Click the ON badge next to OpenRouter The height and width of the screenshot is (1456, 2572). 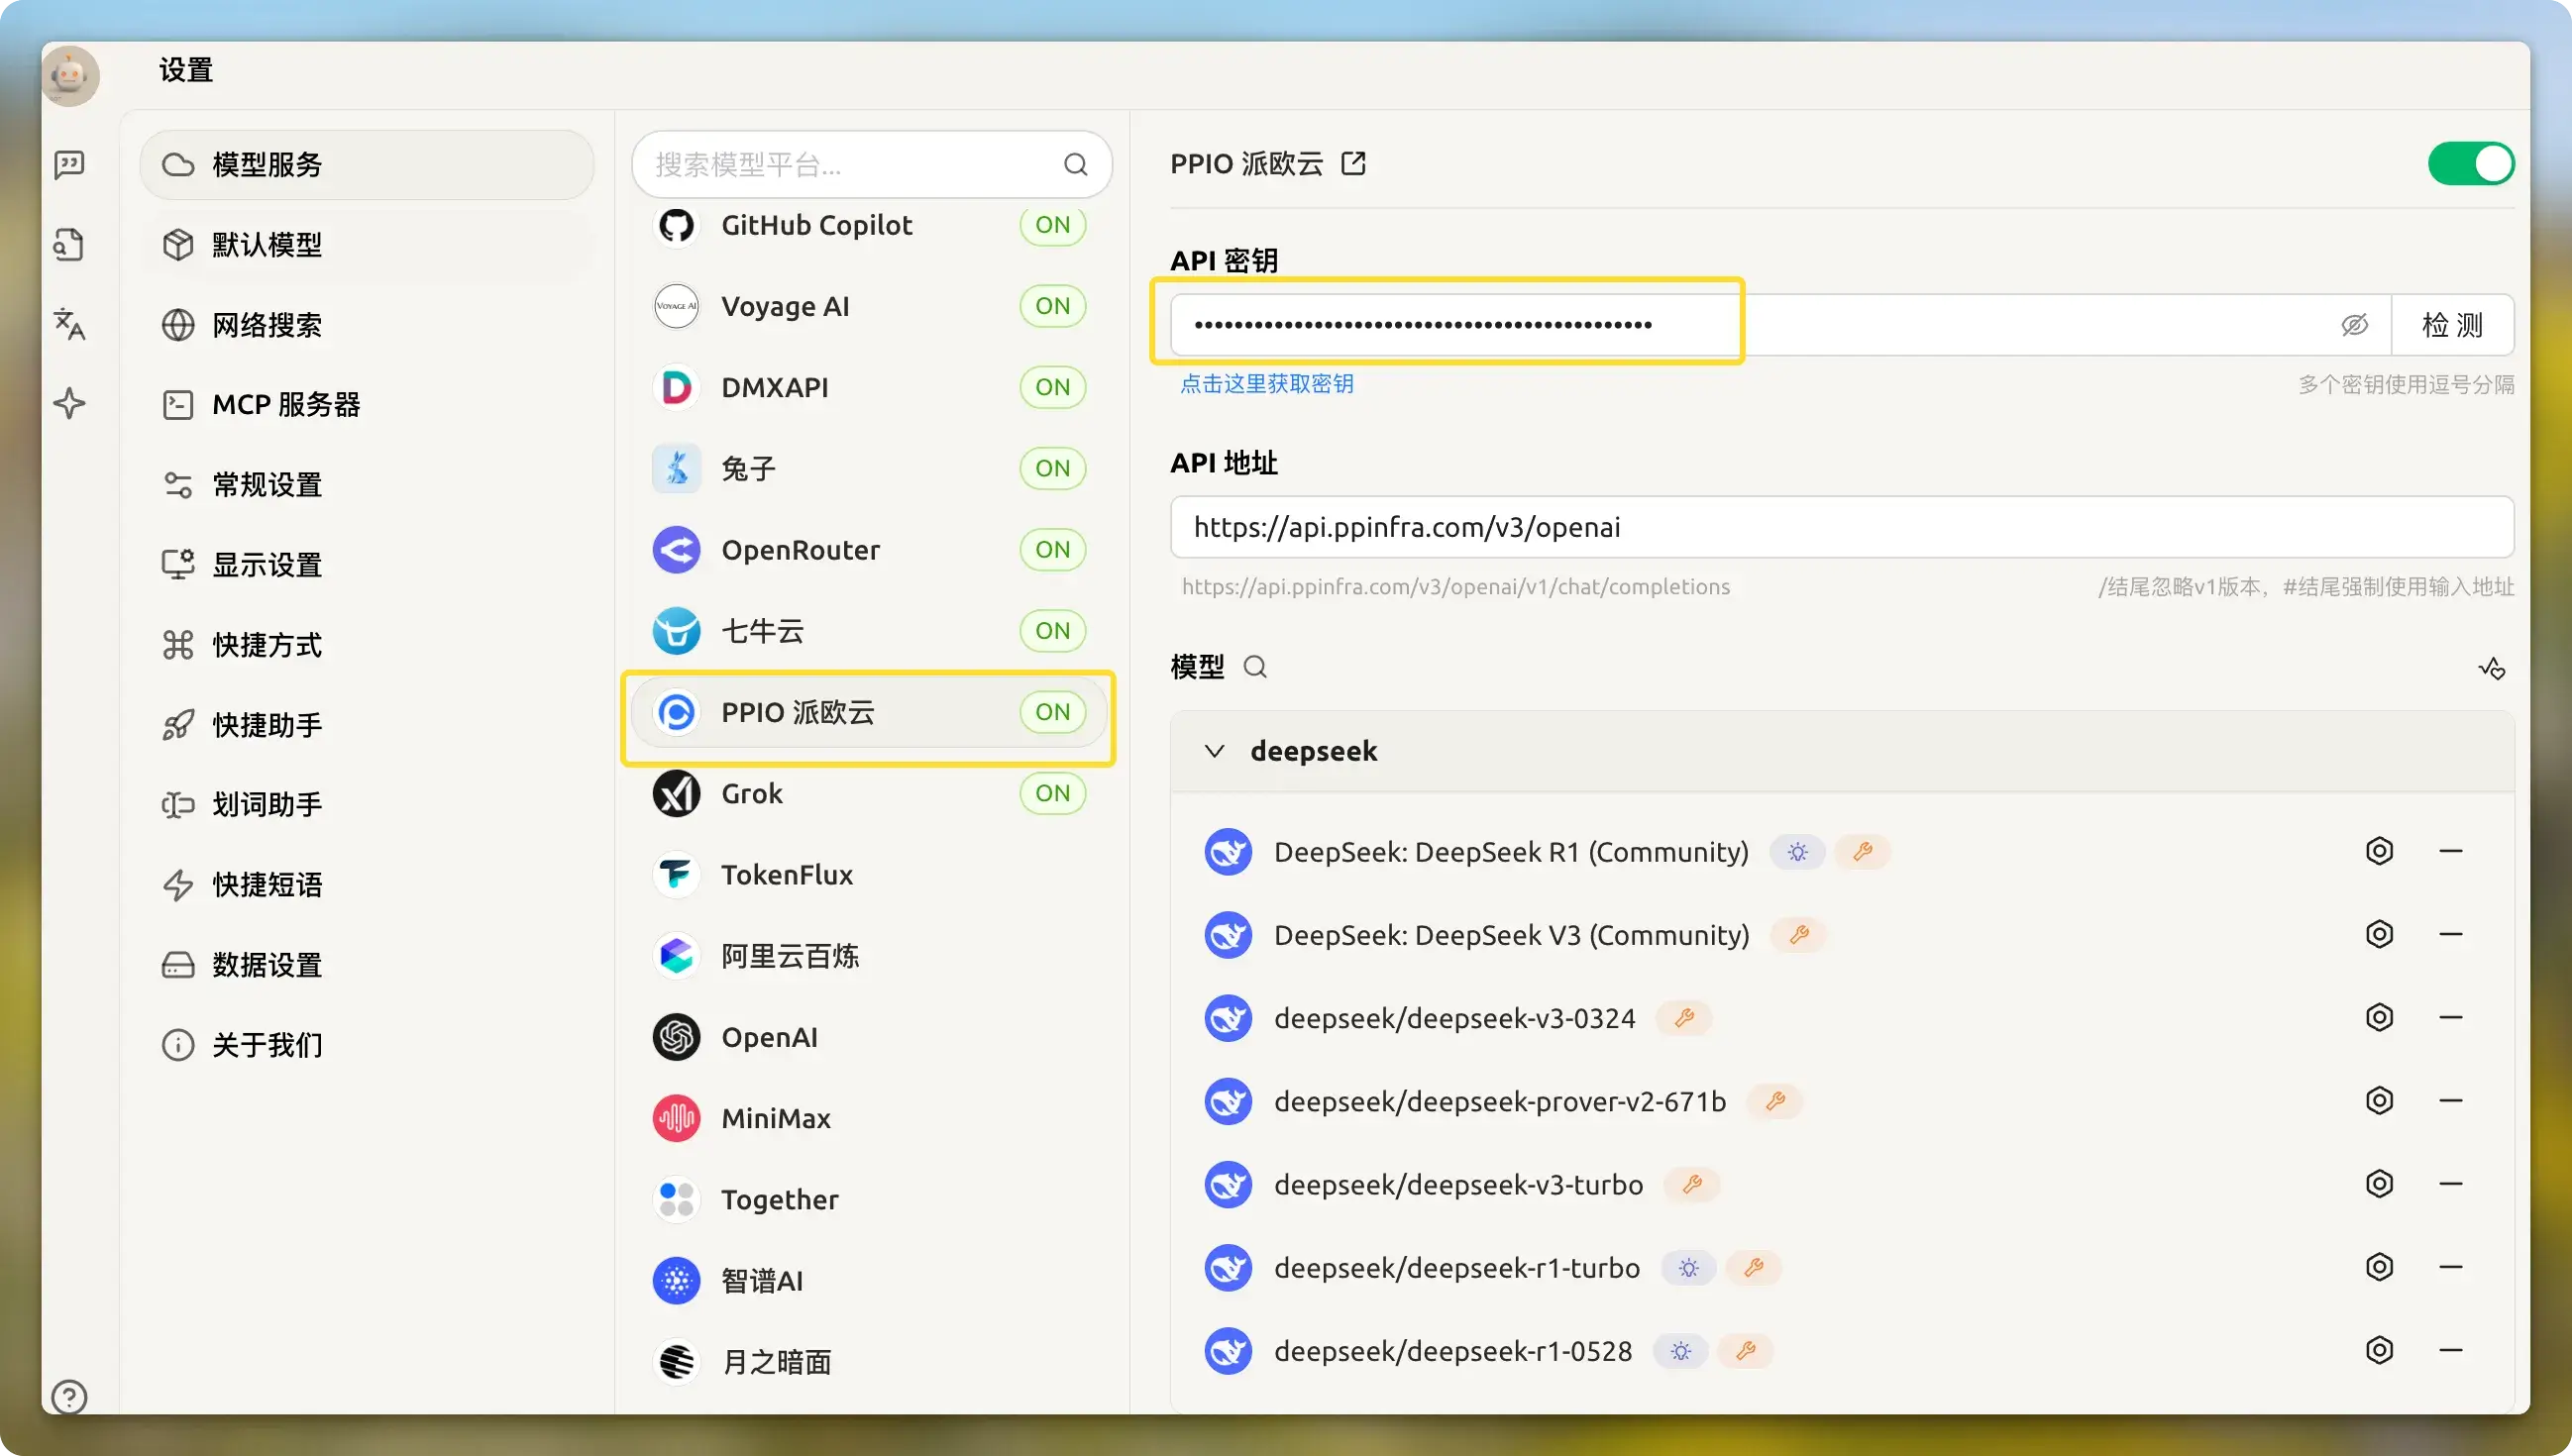tap(1052, 550)
